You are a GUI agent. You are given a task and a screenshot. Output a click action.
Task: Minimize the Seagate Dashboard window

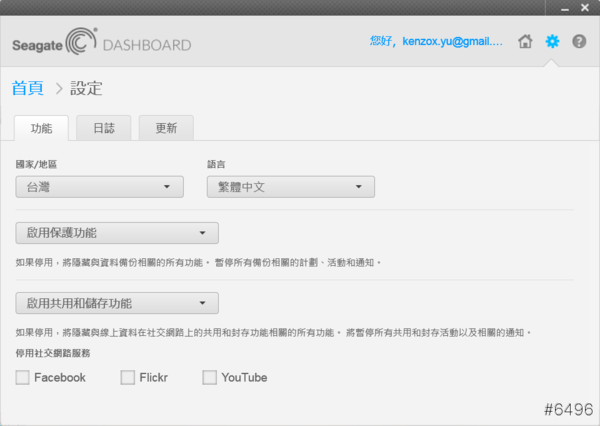tap(565, 8)
